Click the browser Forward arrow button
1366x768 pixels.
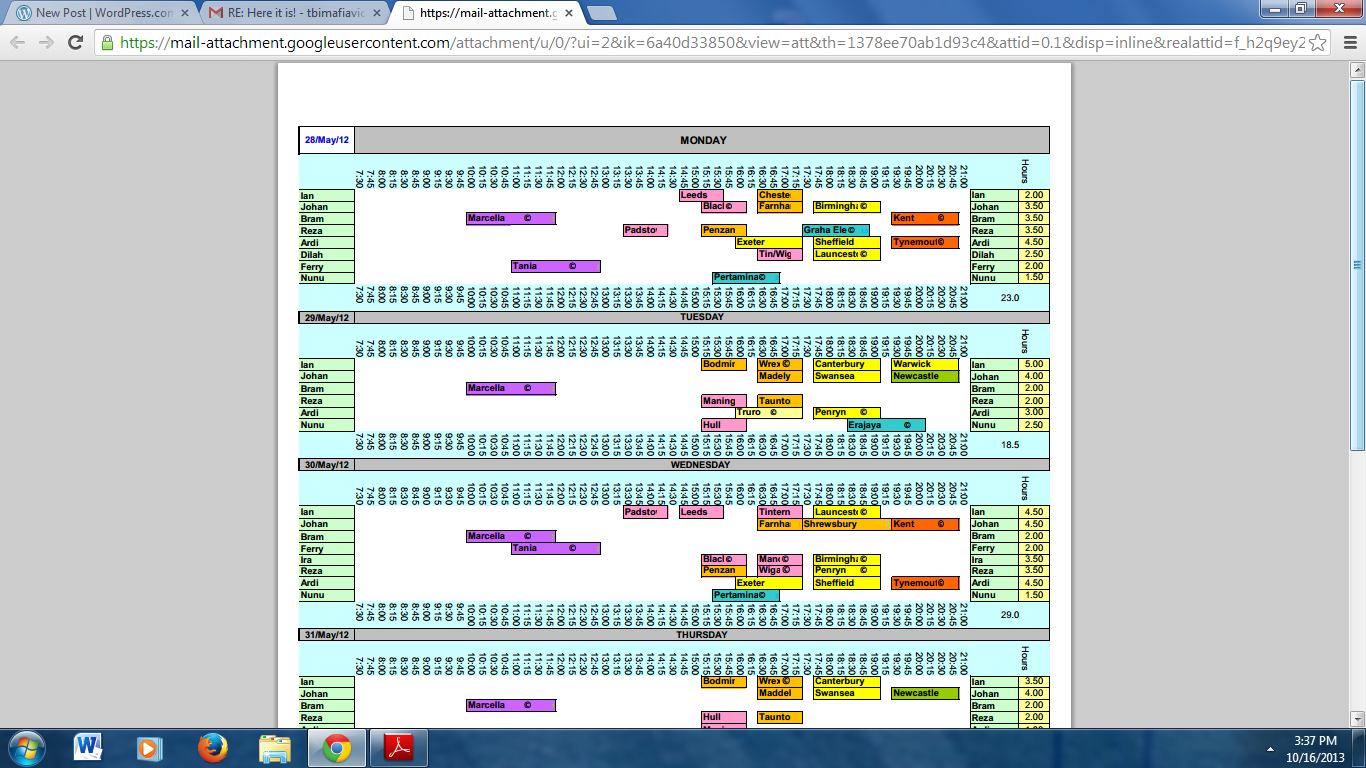click(x=46, y=43)
